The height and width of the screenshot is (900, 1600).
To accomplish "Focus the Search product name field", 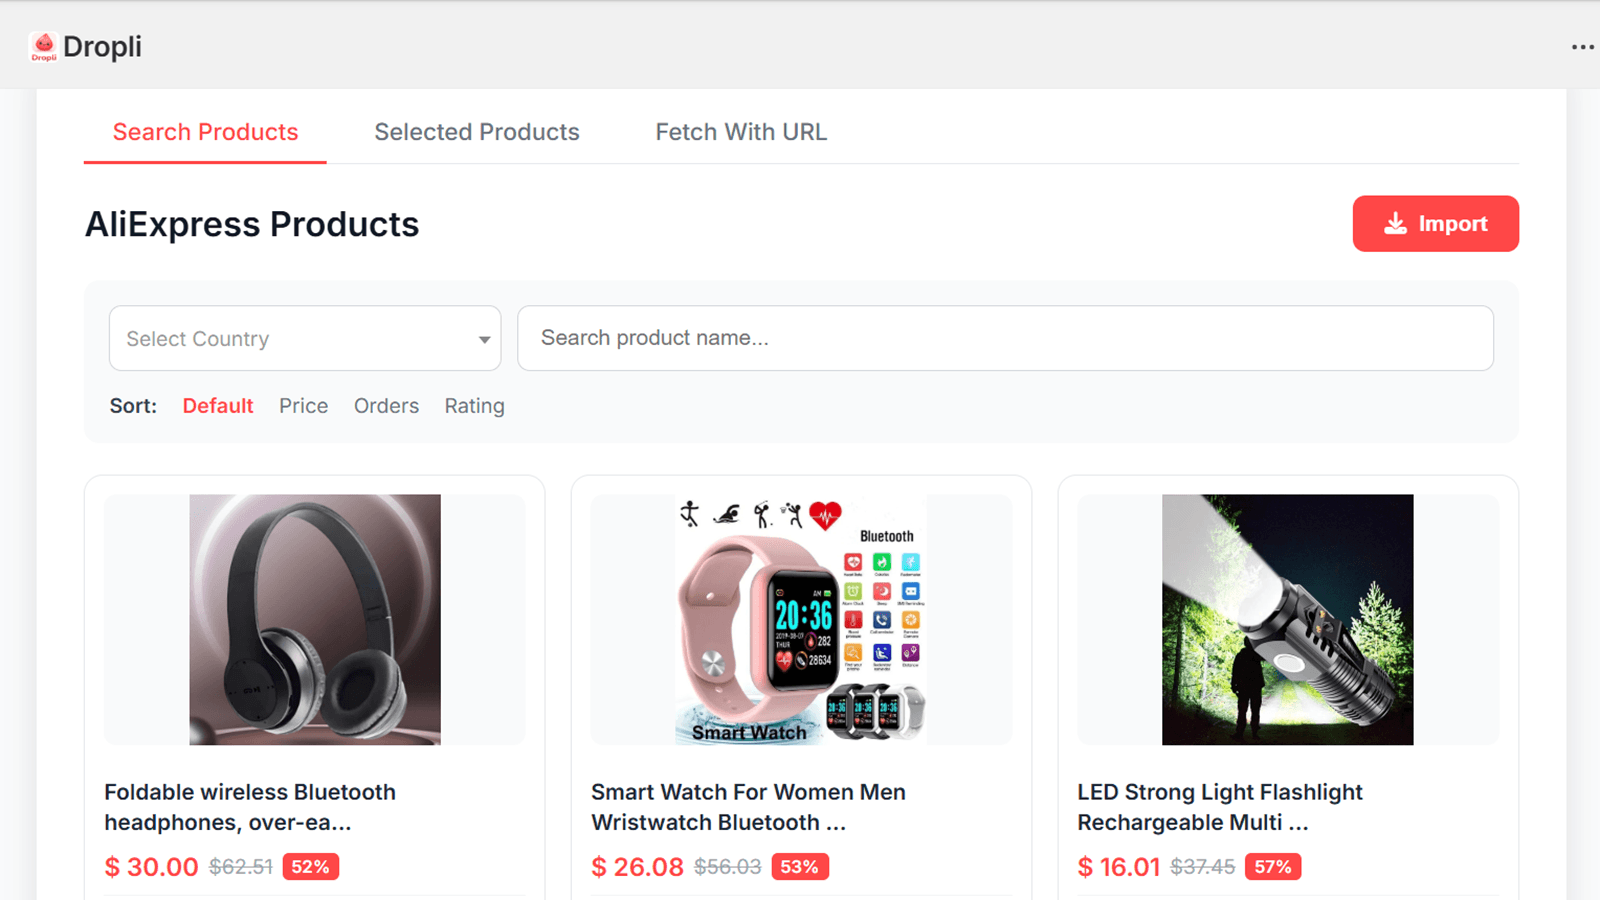I will point(1005,338).
